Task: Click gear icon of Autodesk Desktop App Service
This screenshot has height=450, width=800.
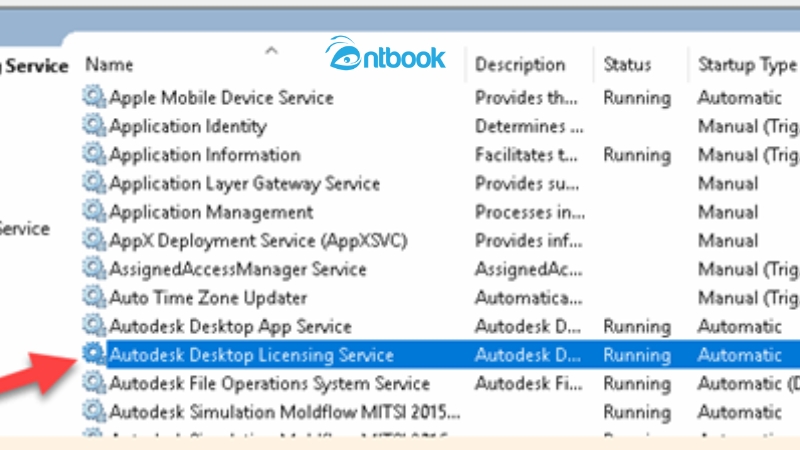Action: click(94, 325)
